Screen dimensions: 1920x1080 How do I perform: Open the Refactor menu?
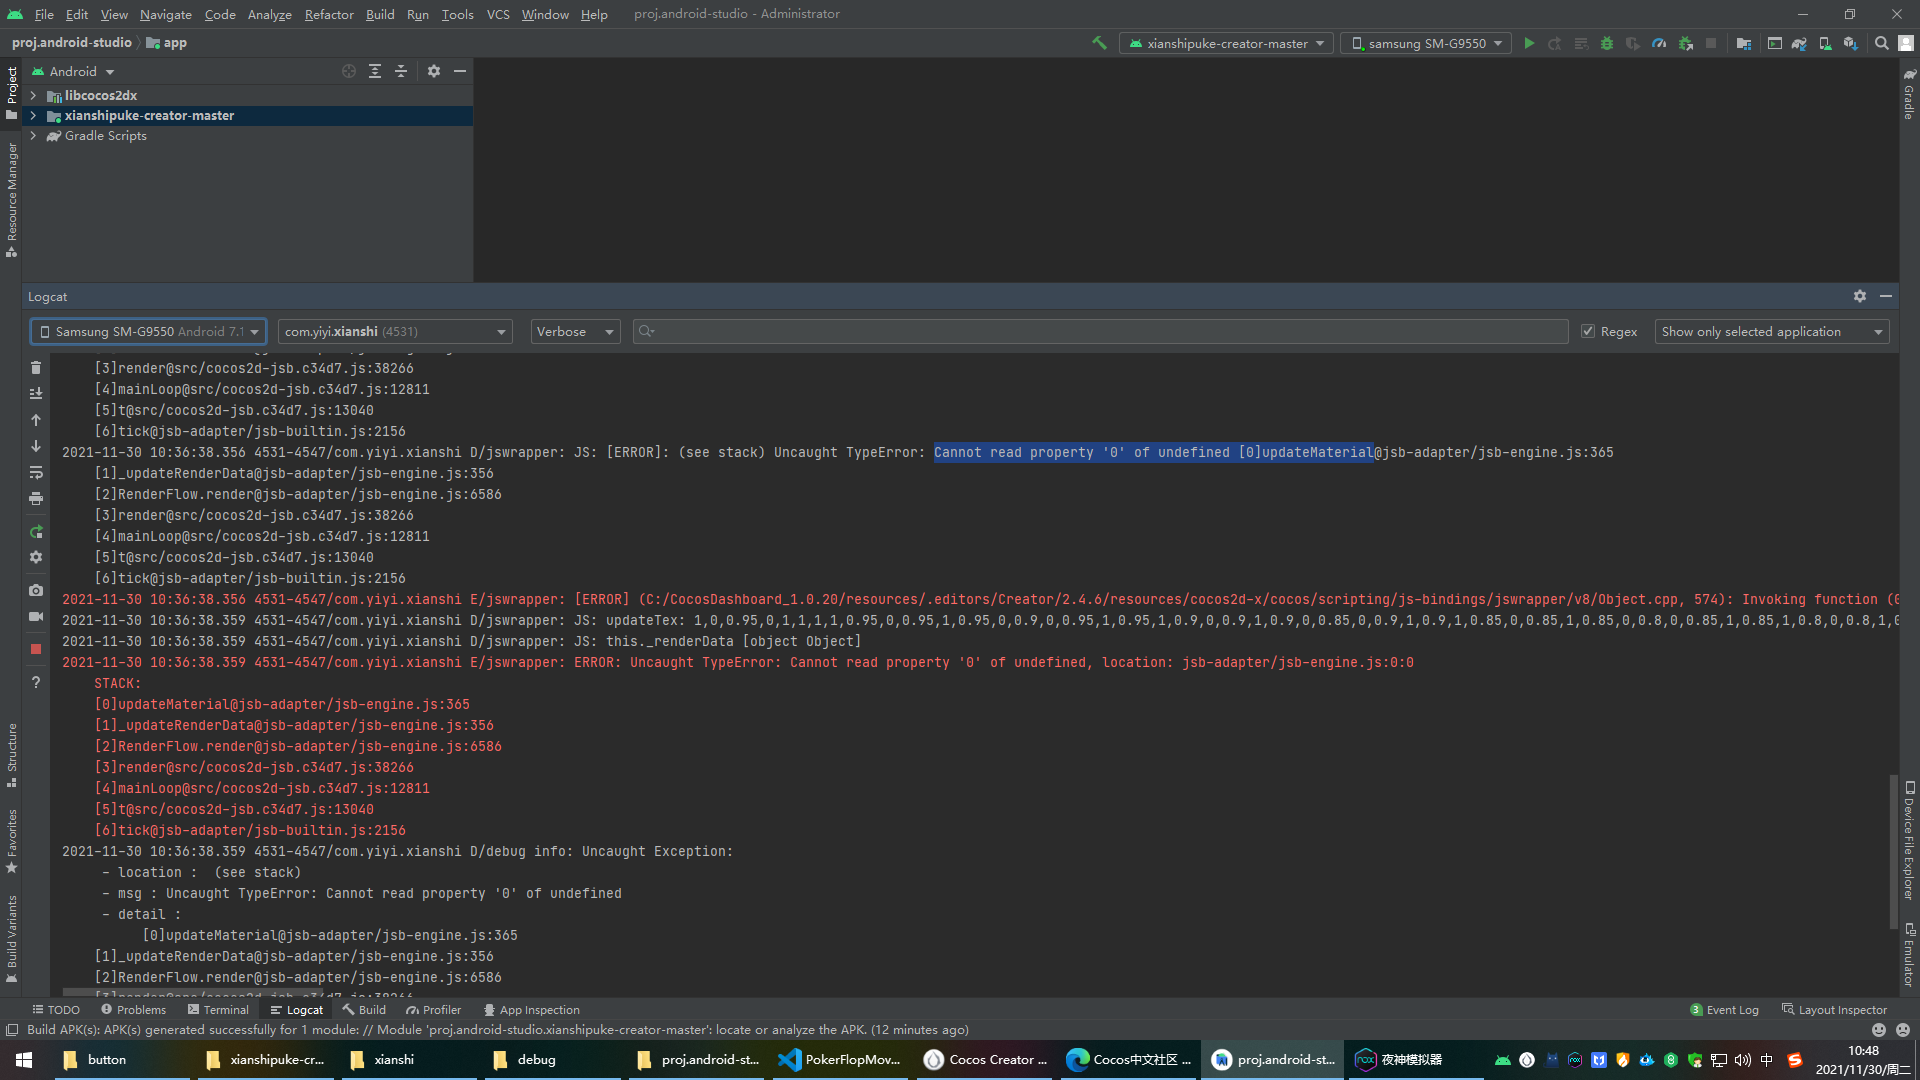(329, 14)
